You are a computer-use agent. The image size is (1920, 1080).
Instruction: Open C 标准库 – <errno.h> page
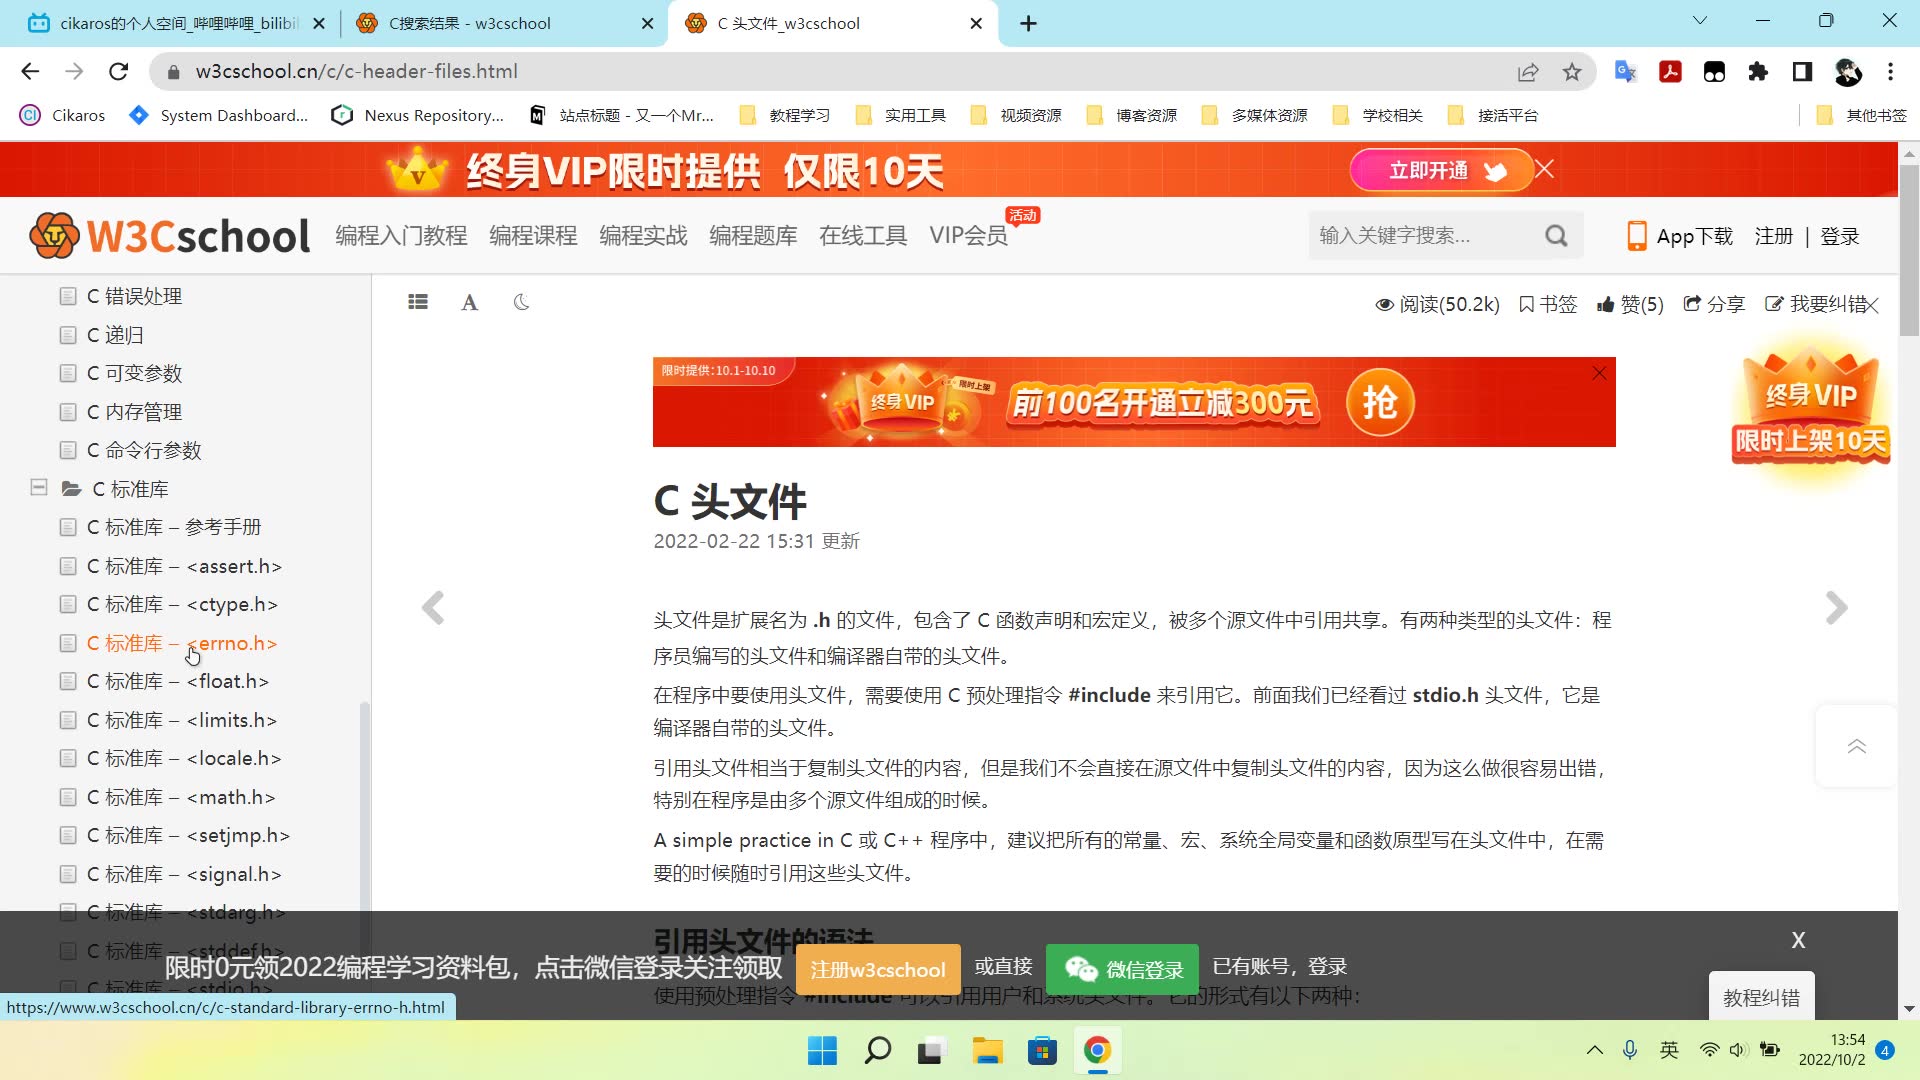tap(181, 643)
